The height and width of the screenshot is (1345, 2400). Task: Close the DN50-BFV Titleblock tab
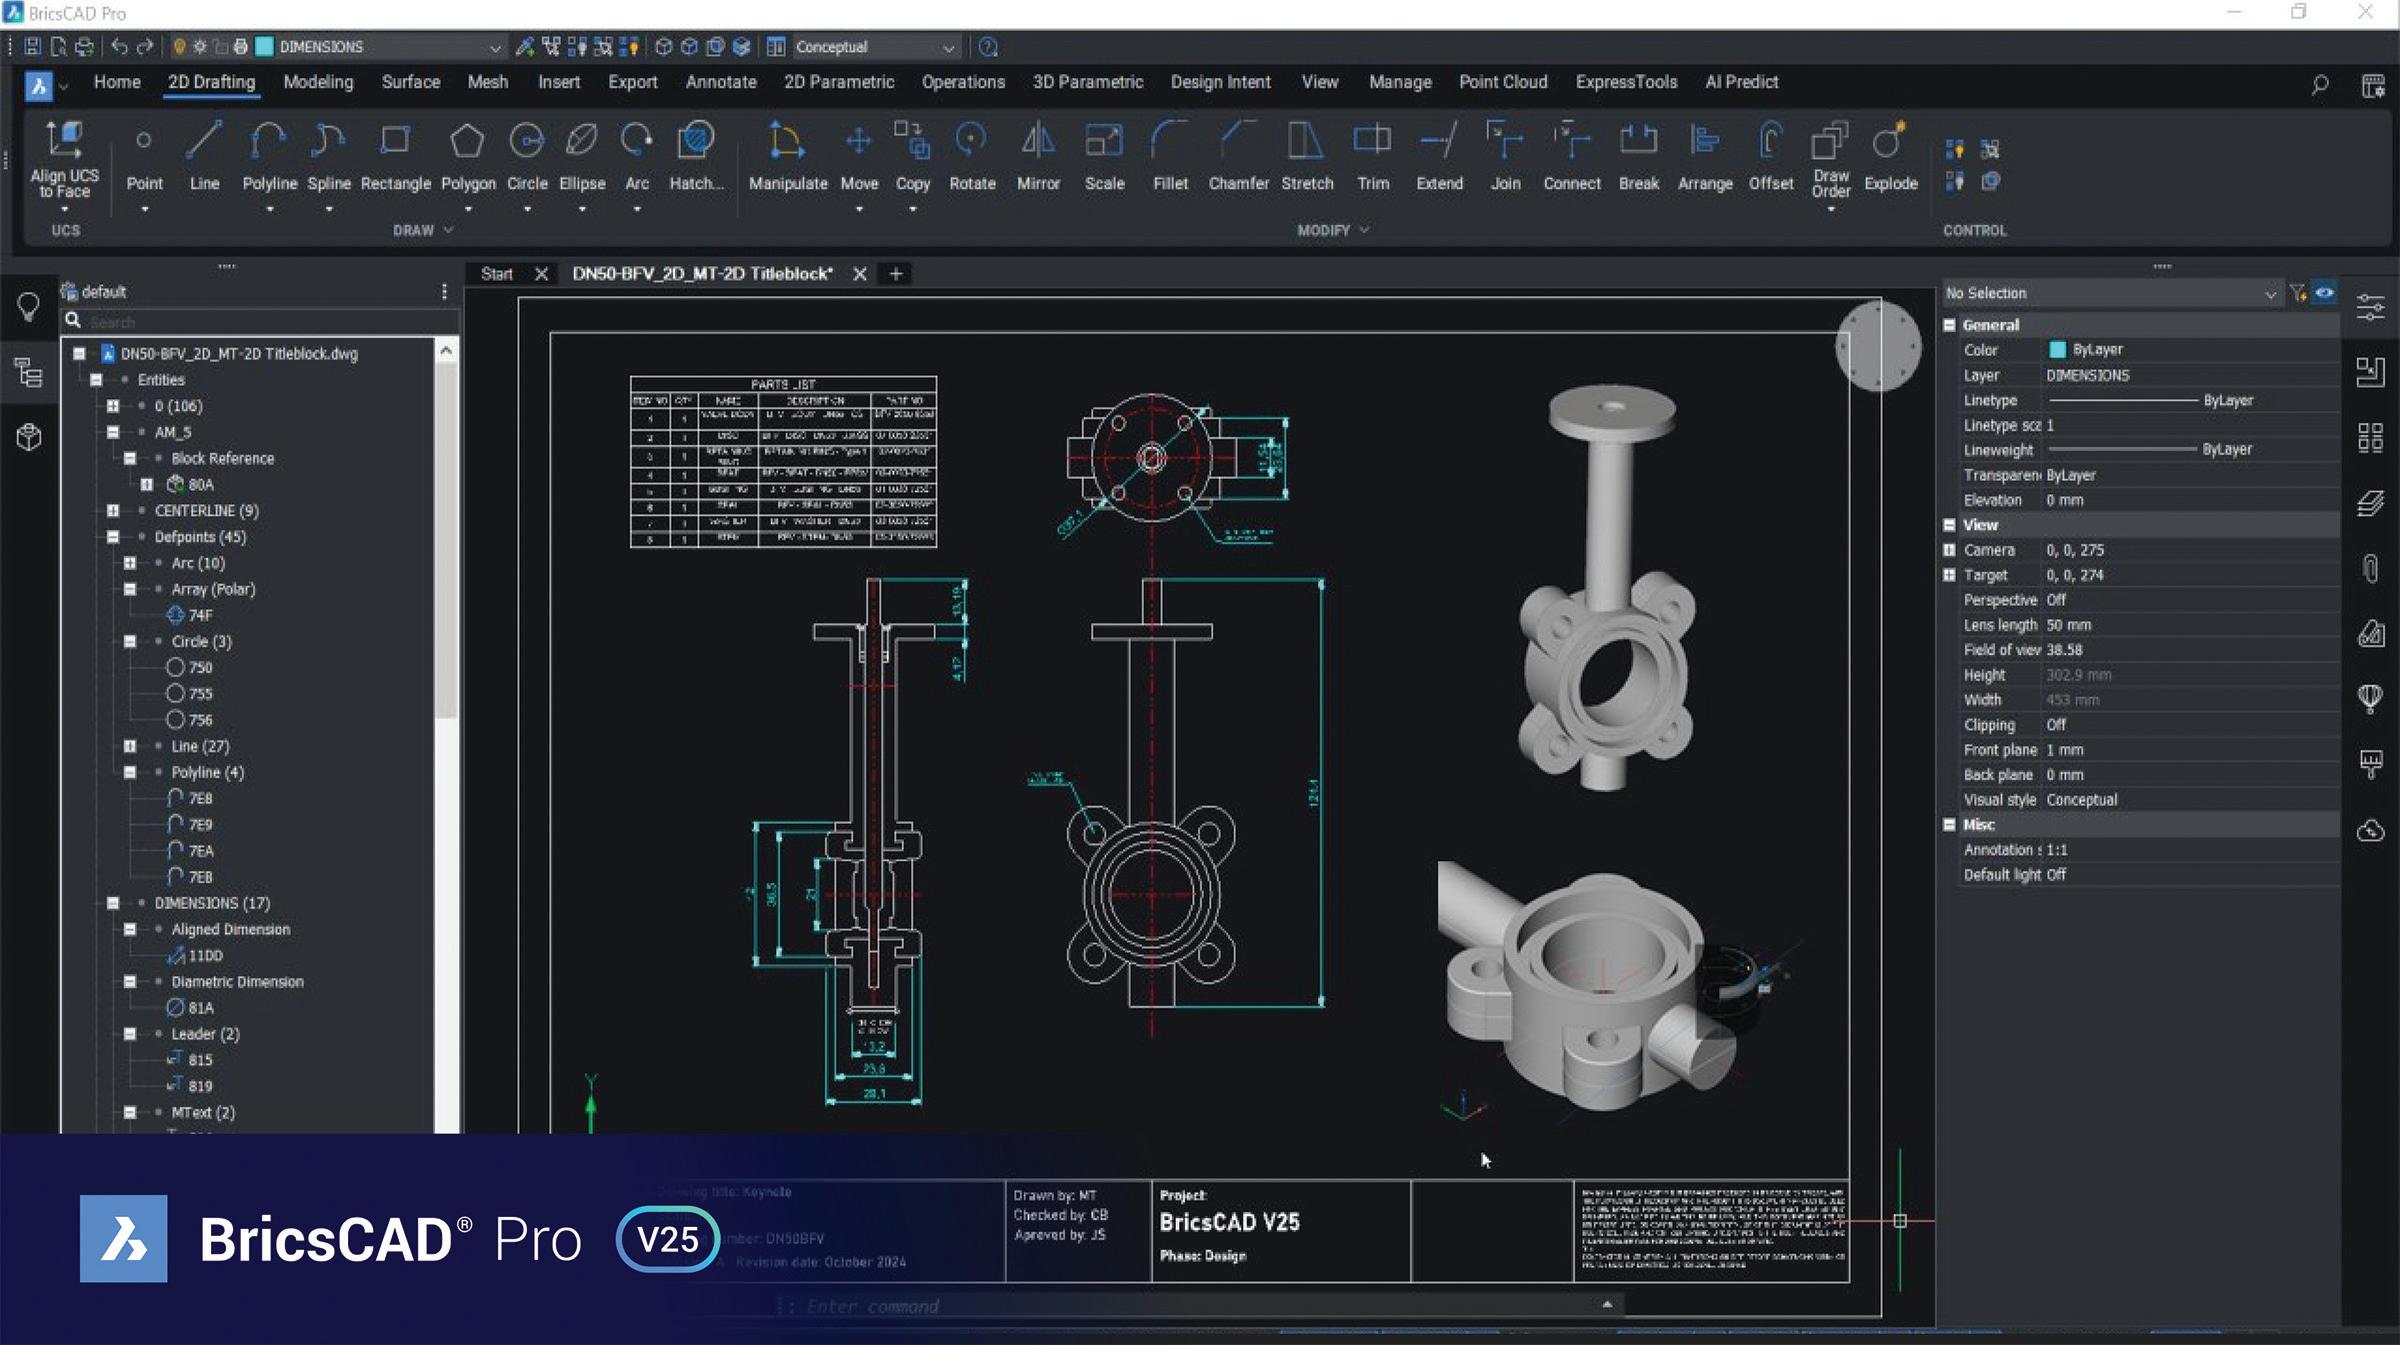(x=859, y=274)
